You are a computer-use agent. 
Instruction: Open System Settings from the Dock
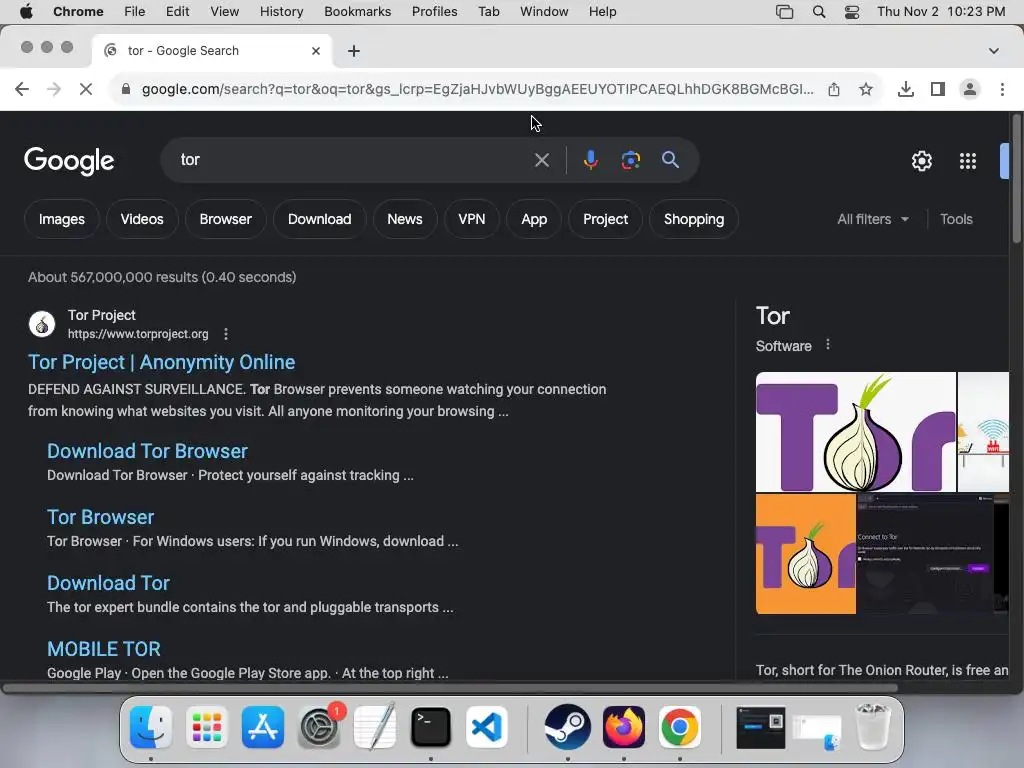(319, 727)
